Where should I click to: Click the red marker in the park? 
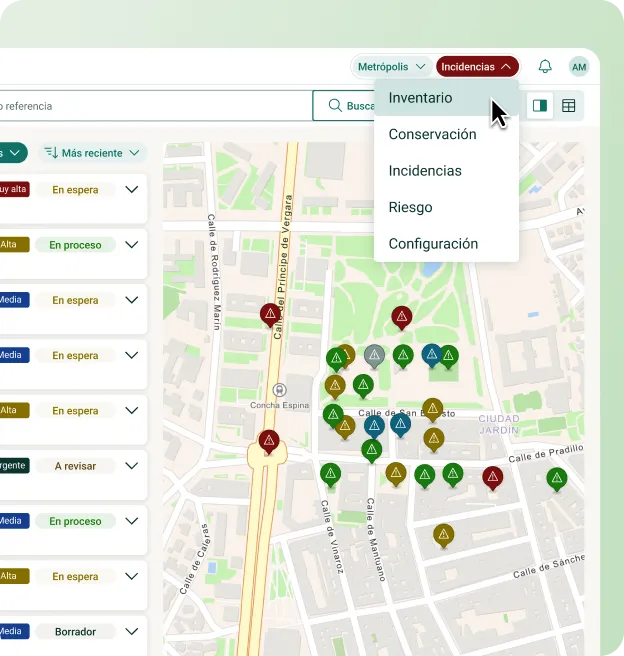coord(402,318)
